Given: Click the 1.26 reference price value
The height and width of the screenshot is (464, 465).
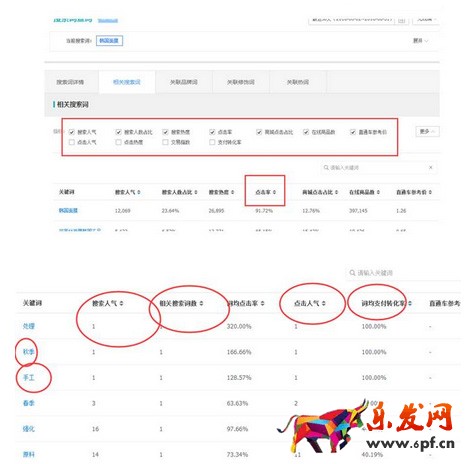Looking at the screenshot, I should pos(401,211).
